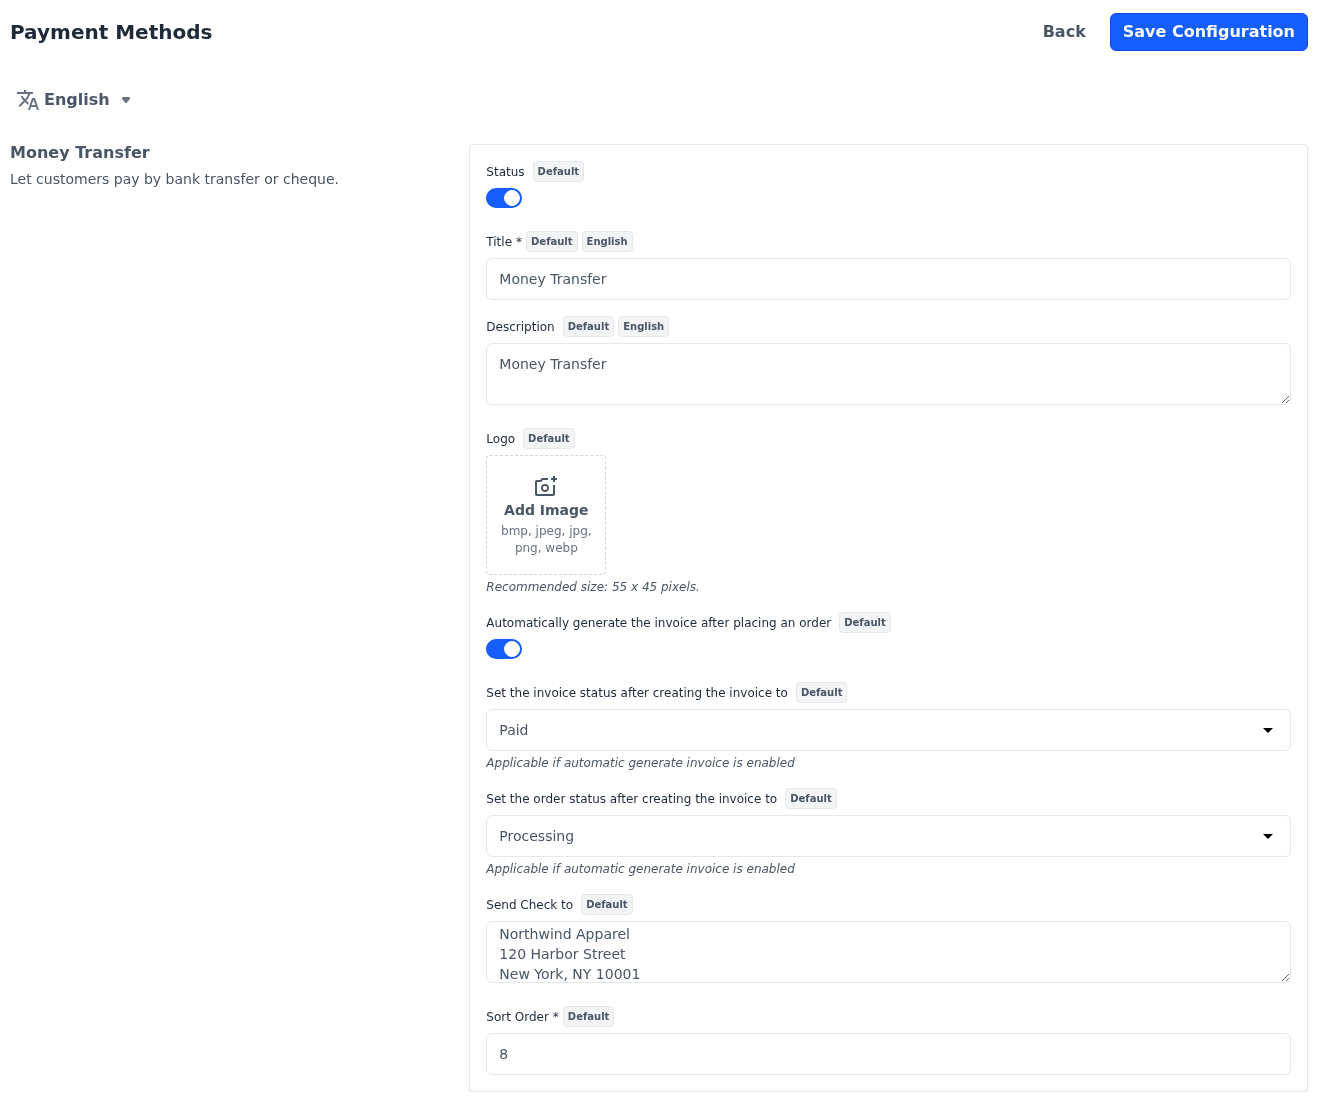
Task: Click Add Image upload box
Action: coord(546,515)
